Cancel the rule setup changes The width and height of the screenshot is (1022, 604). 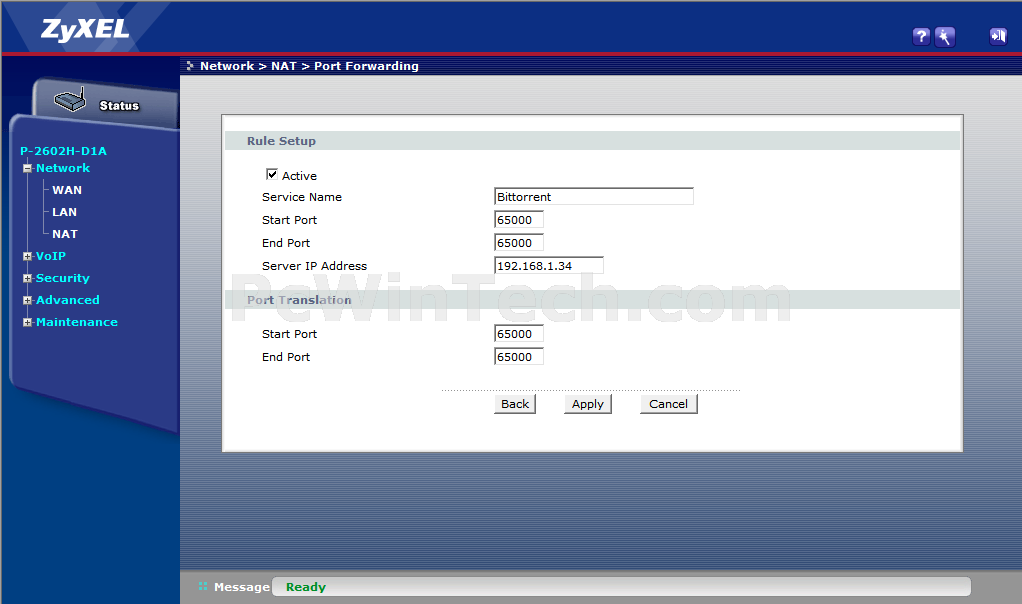coord(668,404)
